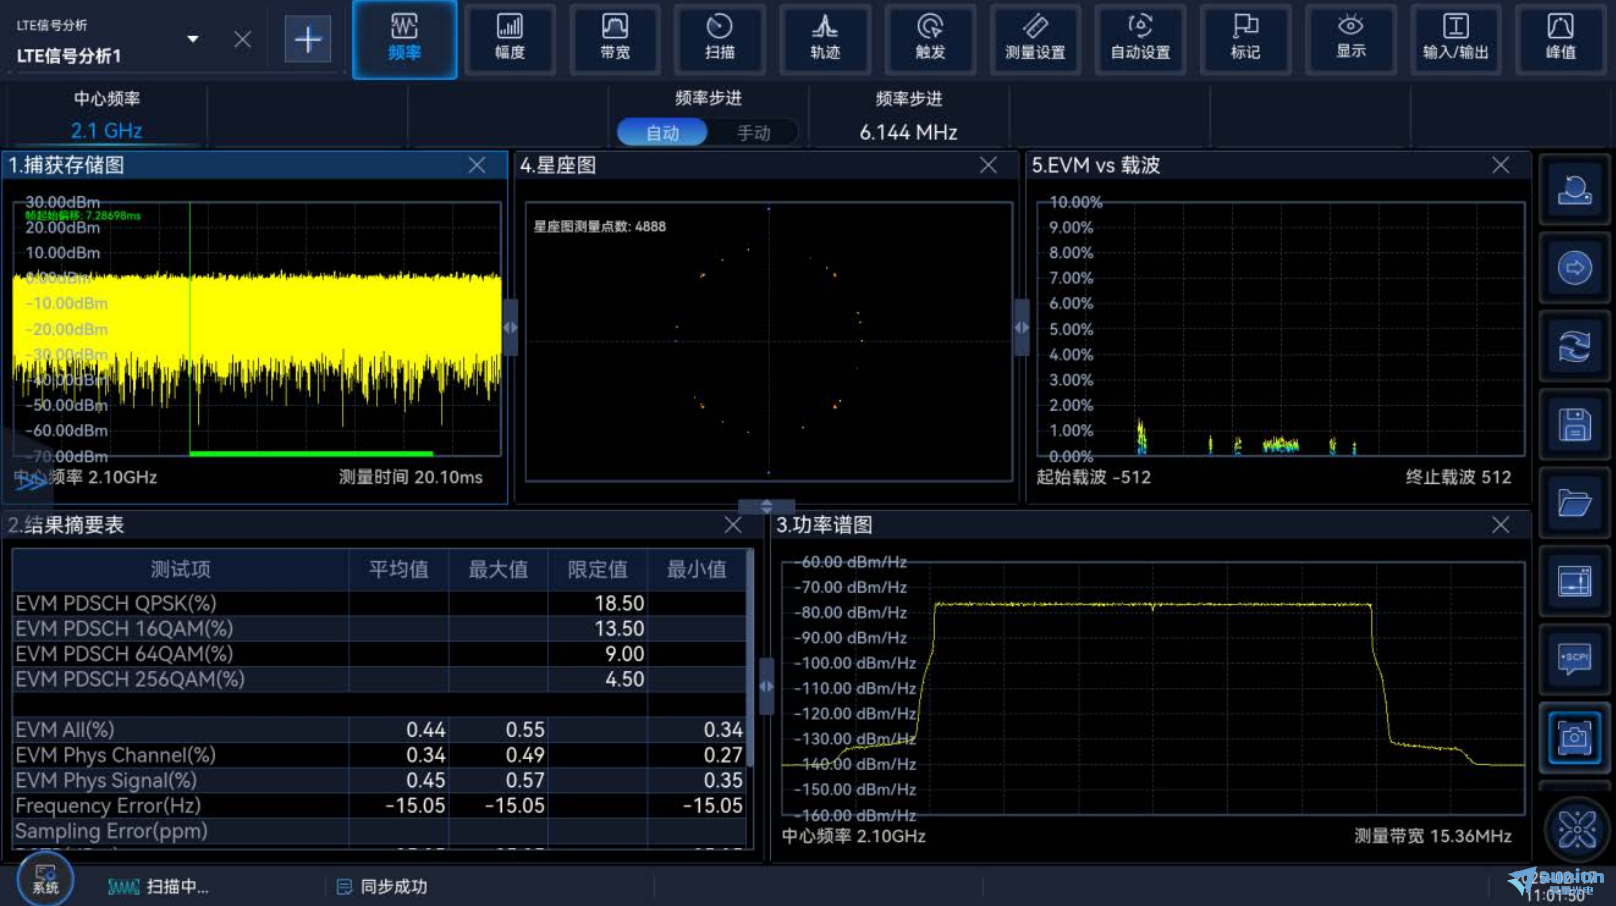
Task: Add a new measurement with plus button
Action: (x=307, y=40)
